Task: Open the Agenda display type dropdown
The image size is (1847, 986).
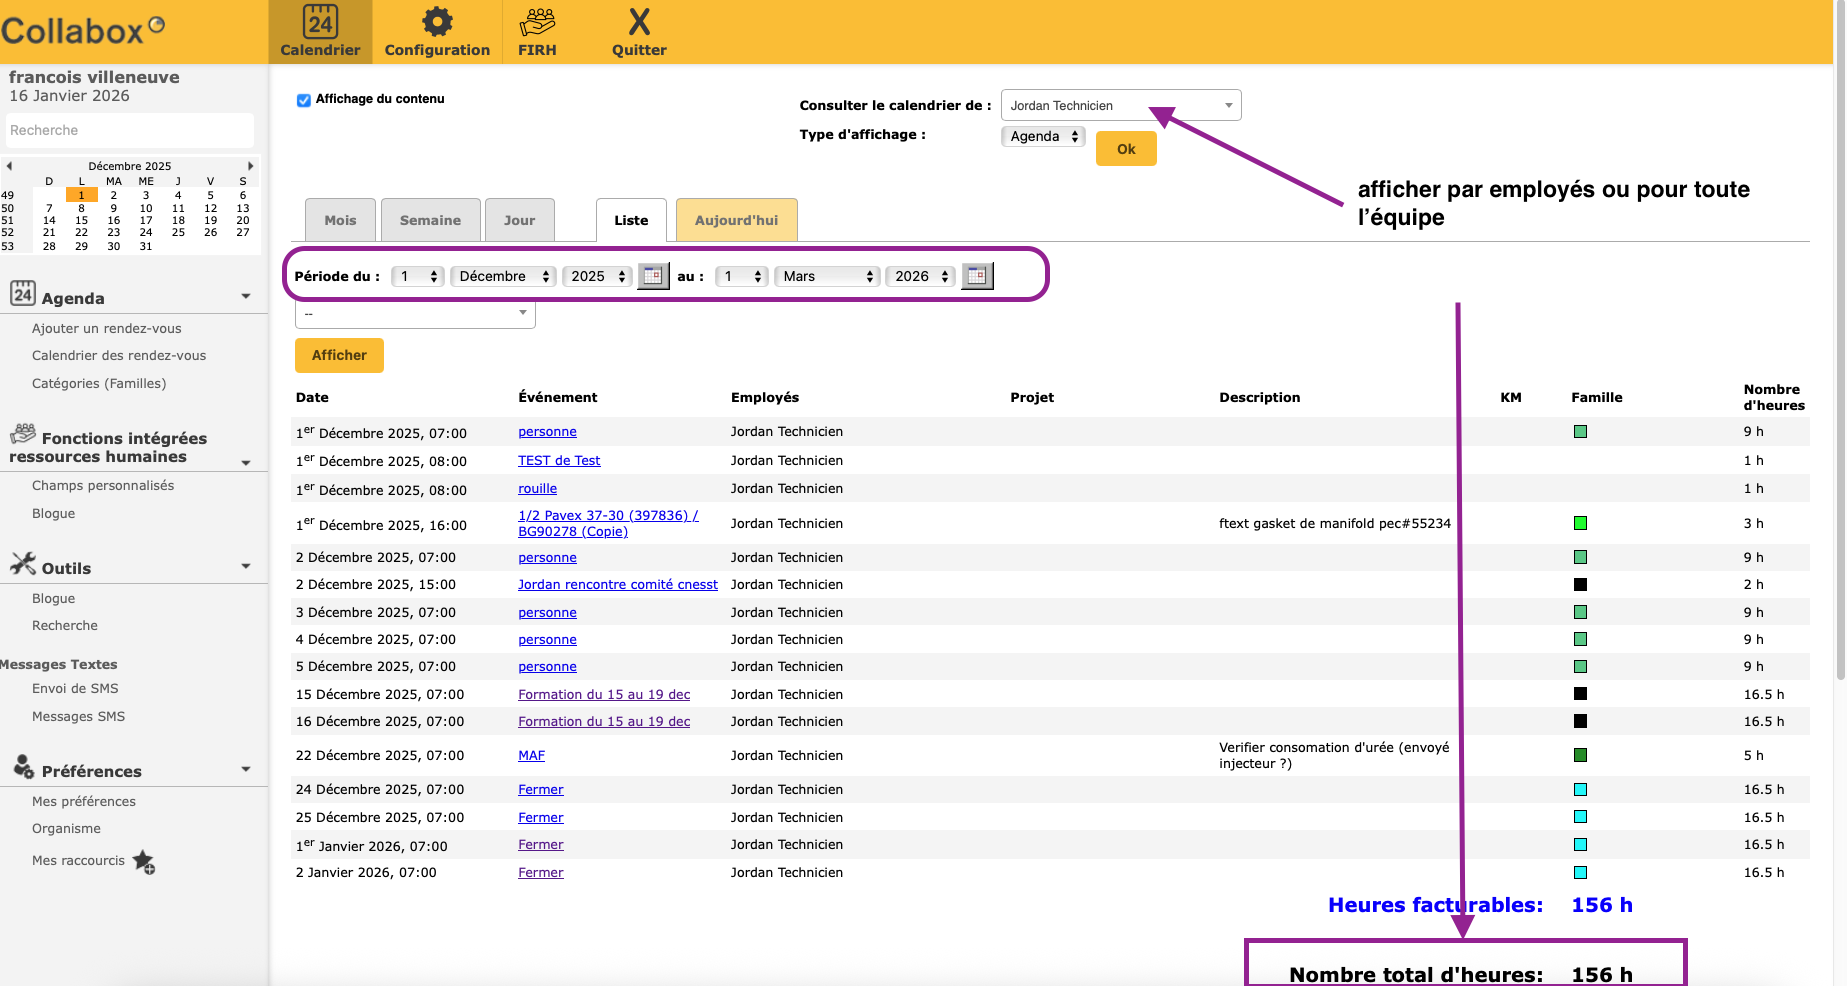Action: coord(1043,137)
